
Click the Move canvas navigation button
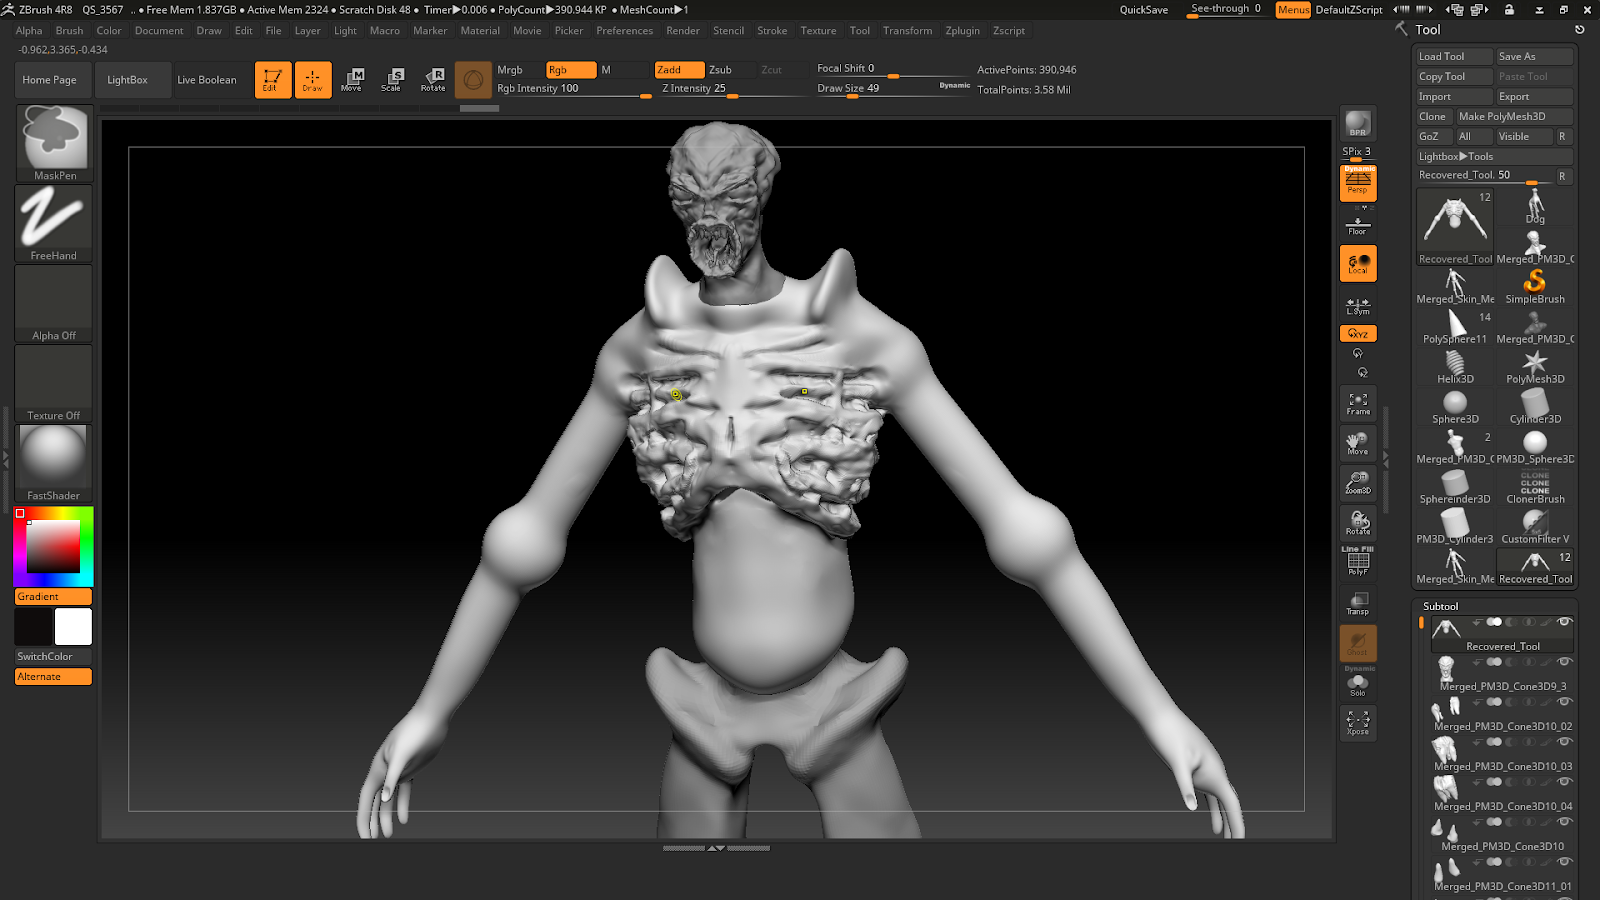point(1358,443)
